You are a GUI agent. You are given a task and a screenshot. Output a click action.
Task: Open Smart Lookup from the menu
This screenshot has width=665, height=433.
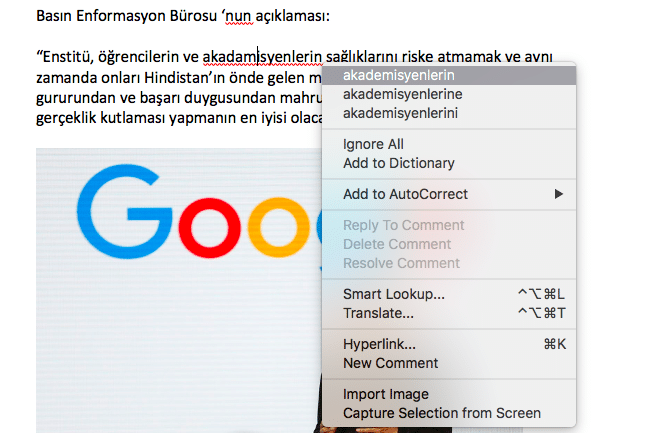(x=449, y=294)
